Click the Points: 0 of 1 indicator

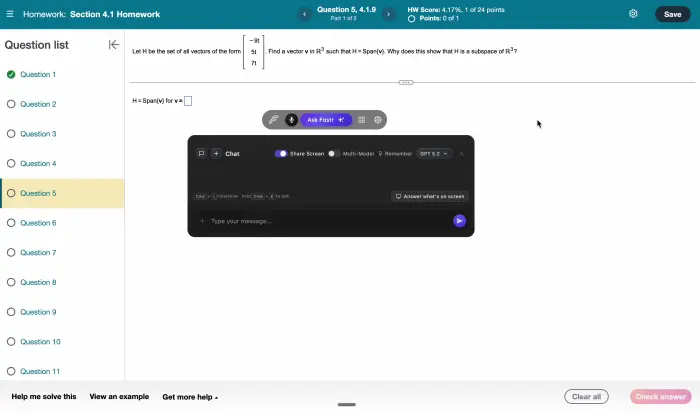tap(433, 18)
